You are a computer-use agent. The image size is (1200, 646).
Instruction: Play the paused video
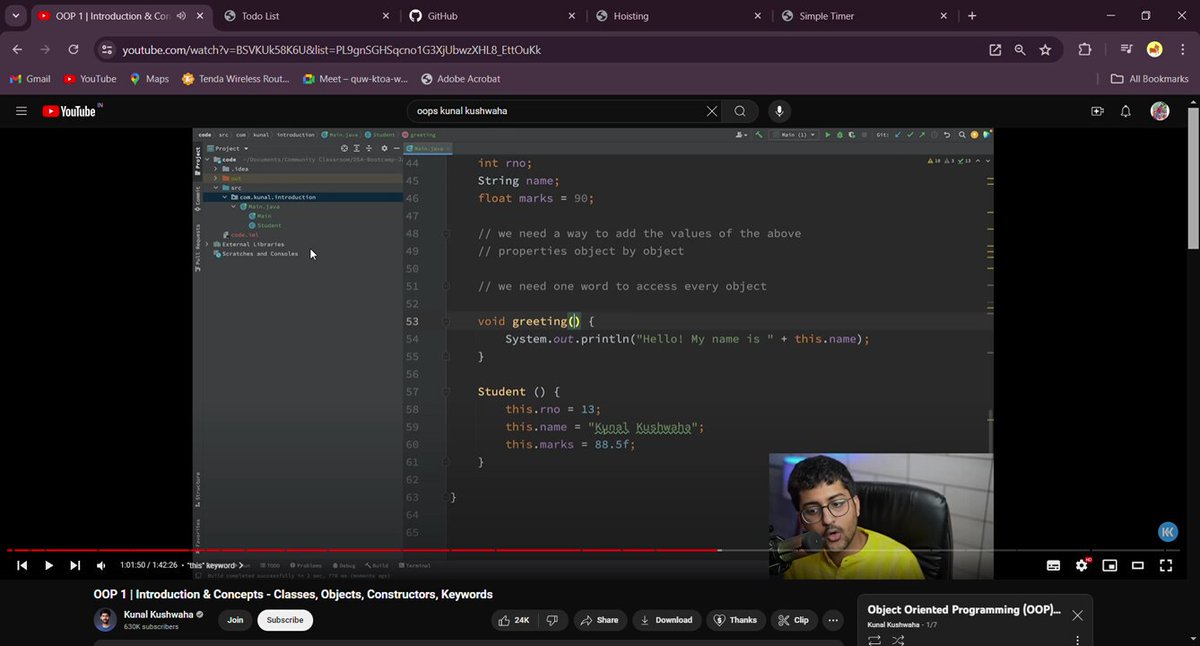pyautogui.click(x=48, y=565)
